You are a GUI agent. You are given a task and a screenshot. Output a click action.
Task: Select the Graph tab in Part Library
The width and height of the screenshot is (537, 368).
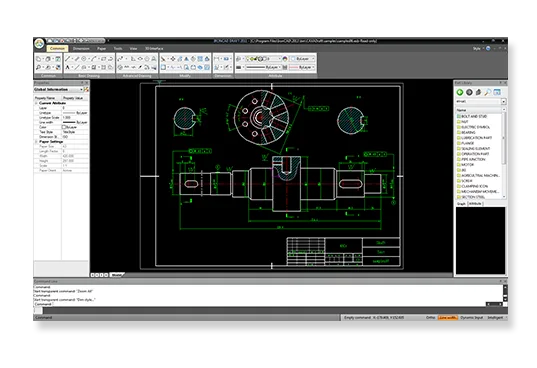(461, 204)
